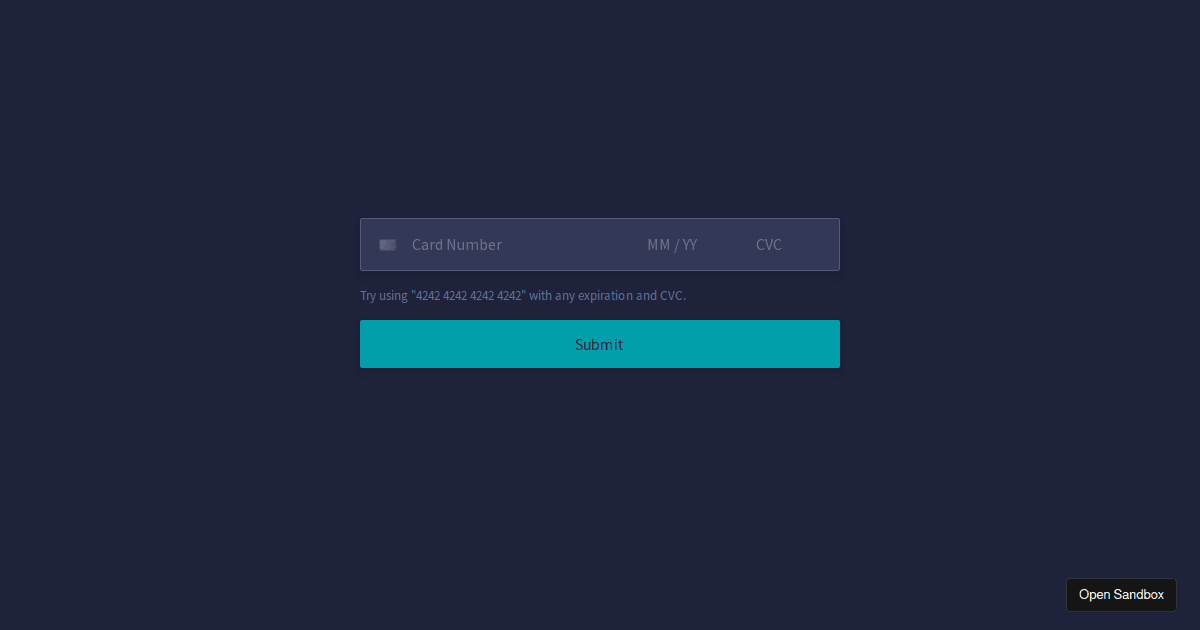This screenshot has height=630, width=1200.
Task: Click the test card hint text
Action: 523,296
